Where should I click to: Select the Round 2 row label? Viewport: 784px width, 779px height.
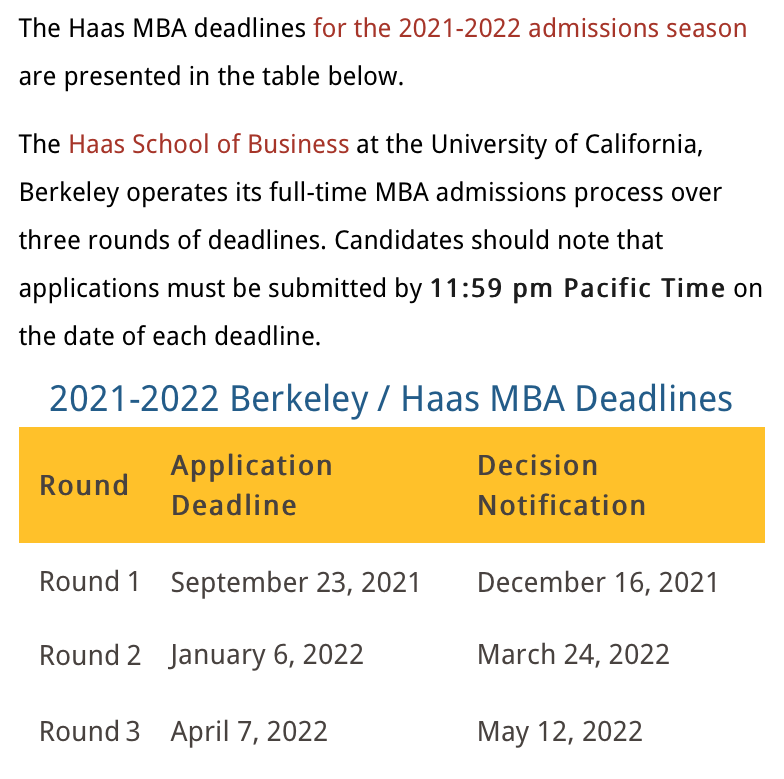click(90, 655)
